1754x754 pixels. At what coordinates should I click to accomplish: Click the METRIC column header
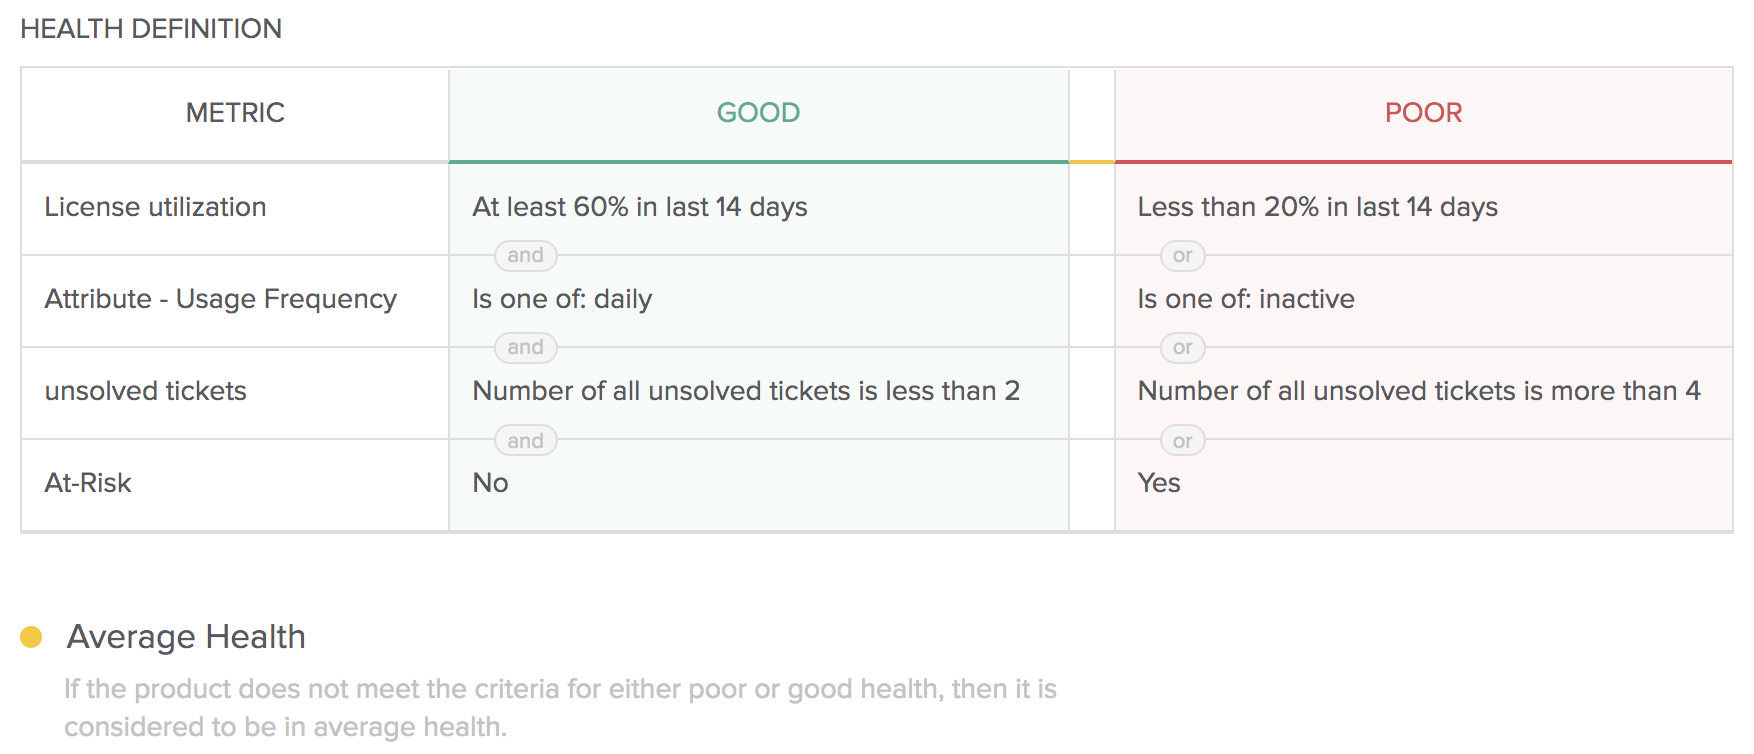[x=235, y=113]
